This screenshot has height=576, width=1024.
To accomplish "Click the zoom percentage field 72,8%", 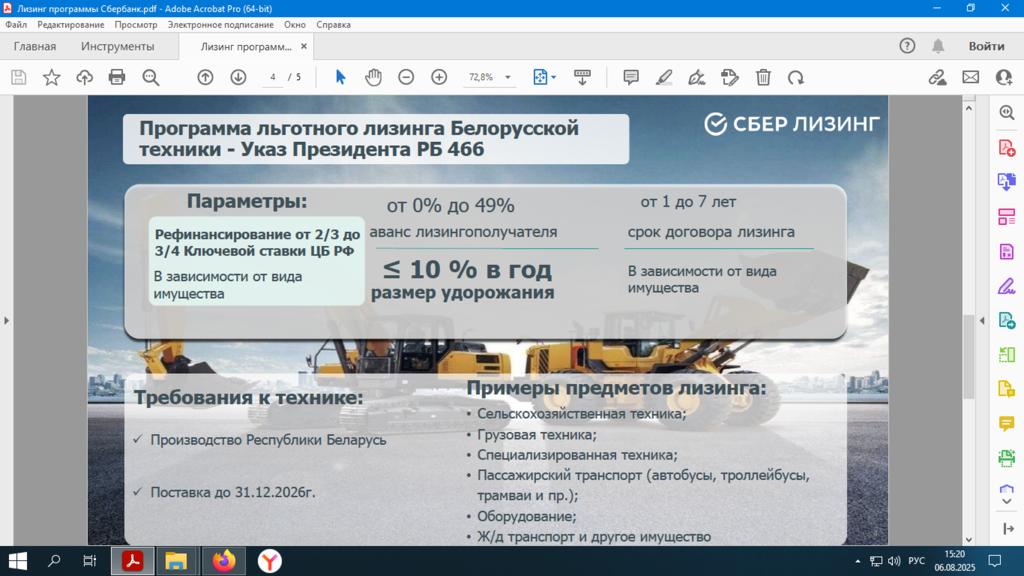I will click(x=481, y=77).
